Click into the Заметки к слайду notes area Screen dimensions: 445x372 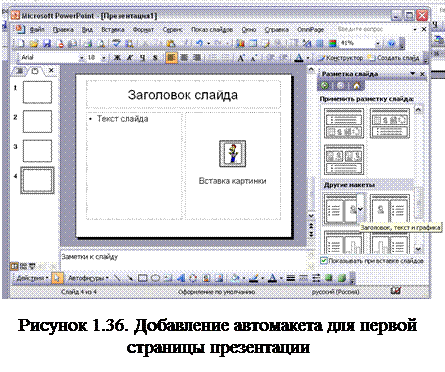click(183, 260)
